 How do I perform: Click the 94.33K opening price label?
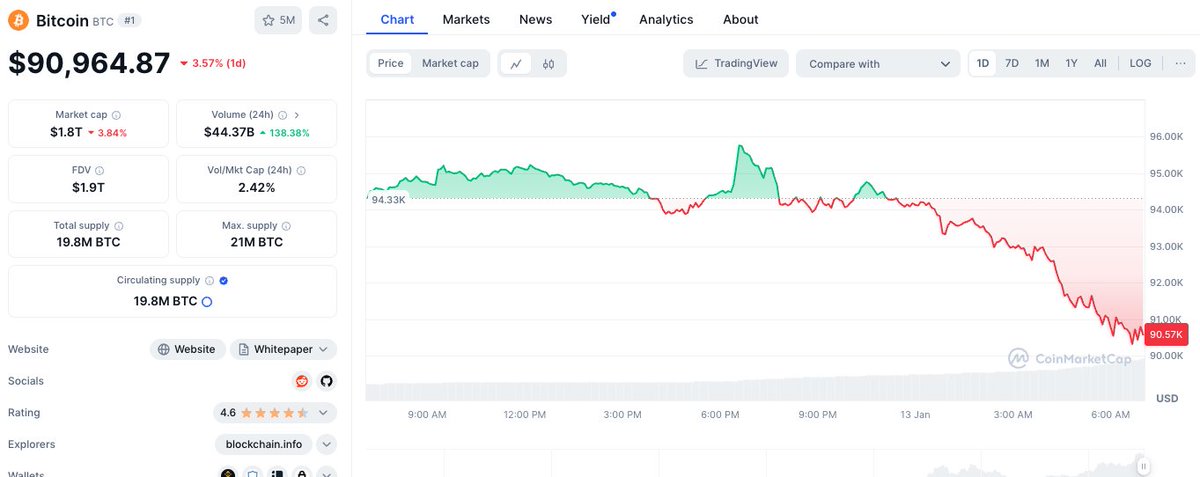point(388,200)
